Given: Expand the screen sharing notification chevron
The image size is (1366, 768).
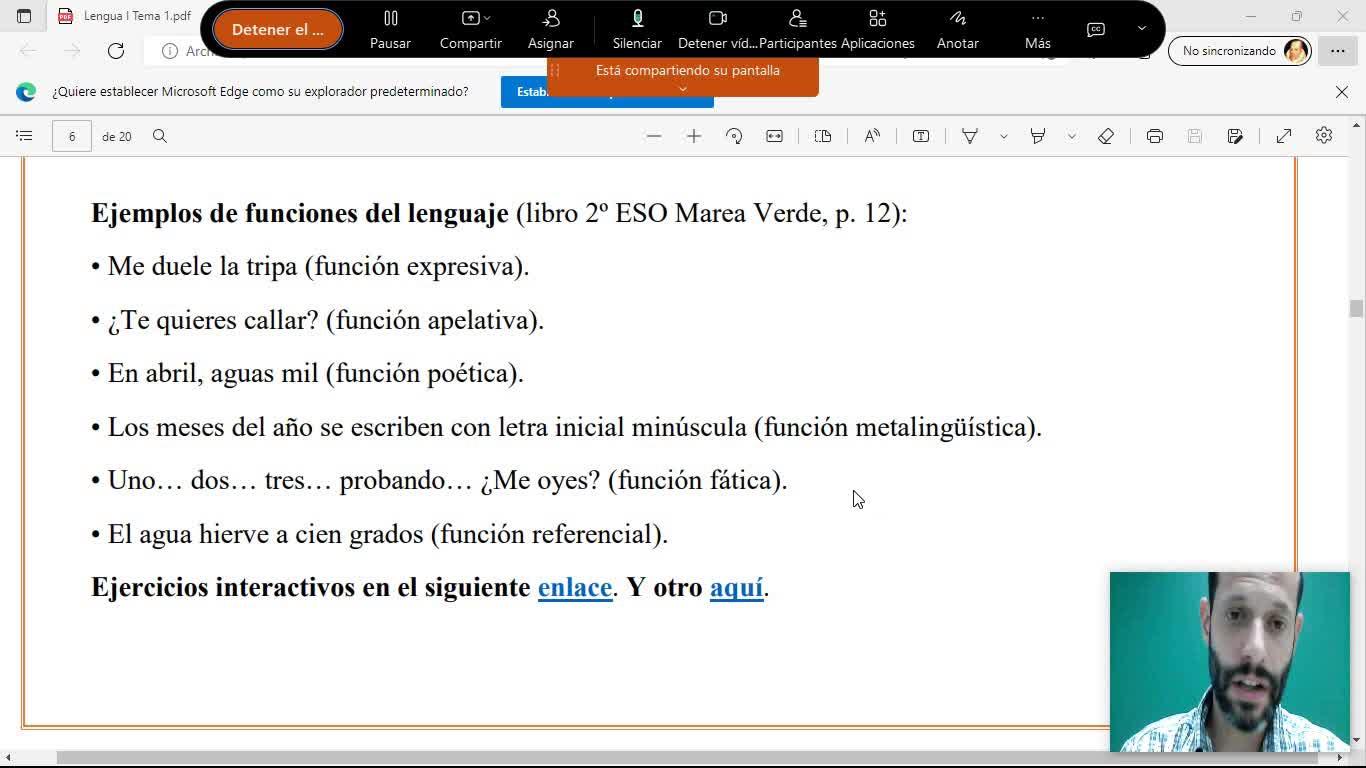Looking at the screenshot, I should coord(683,89).
